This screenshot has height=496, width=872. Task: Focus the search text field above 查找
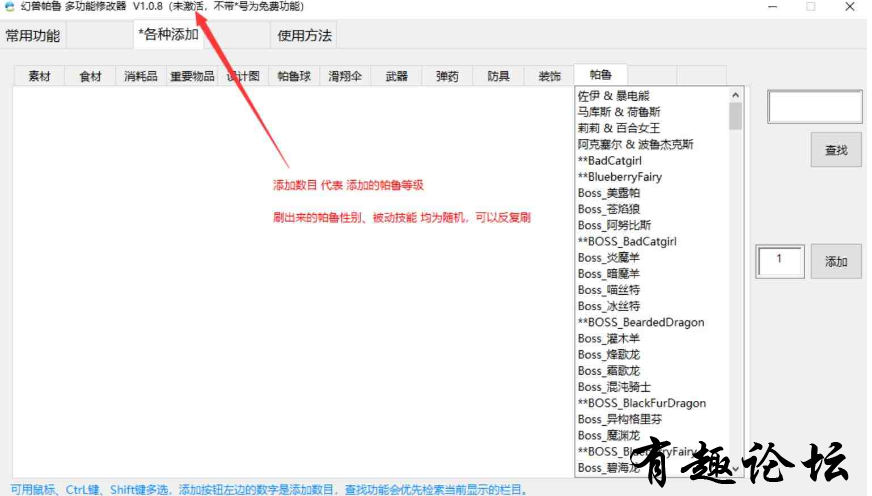coord(815,107)
